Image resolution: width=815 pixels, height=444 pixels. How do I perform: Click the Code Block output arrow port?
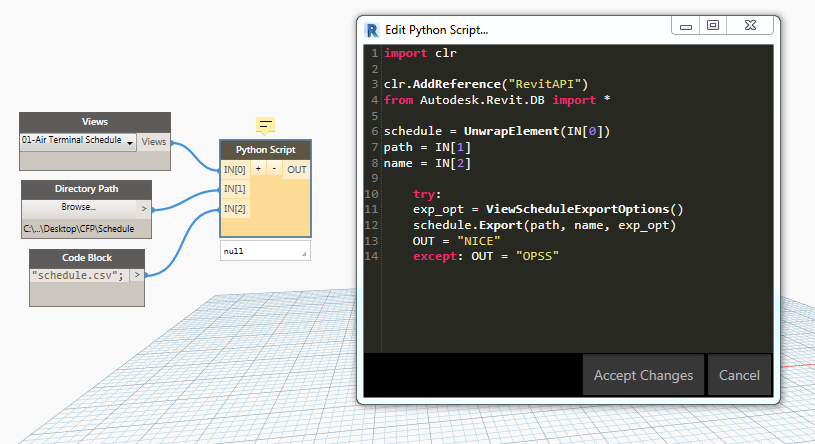coord(137,275)
